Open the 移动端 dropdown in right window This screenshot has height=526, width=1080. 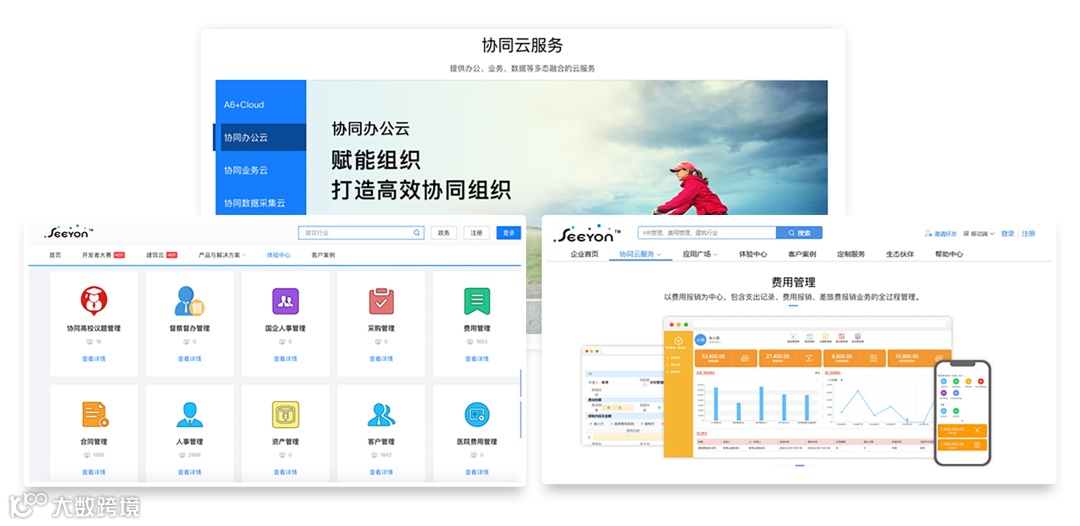click(x=979, y=233)
